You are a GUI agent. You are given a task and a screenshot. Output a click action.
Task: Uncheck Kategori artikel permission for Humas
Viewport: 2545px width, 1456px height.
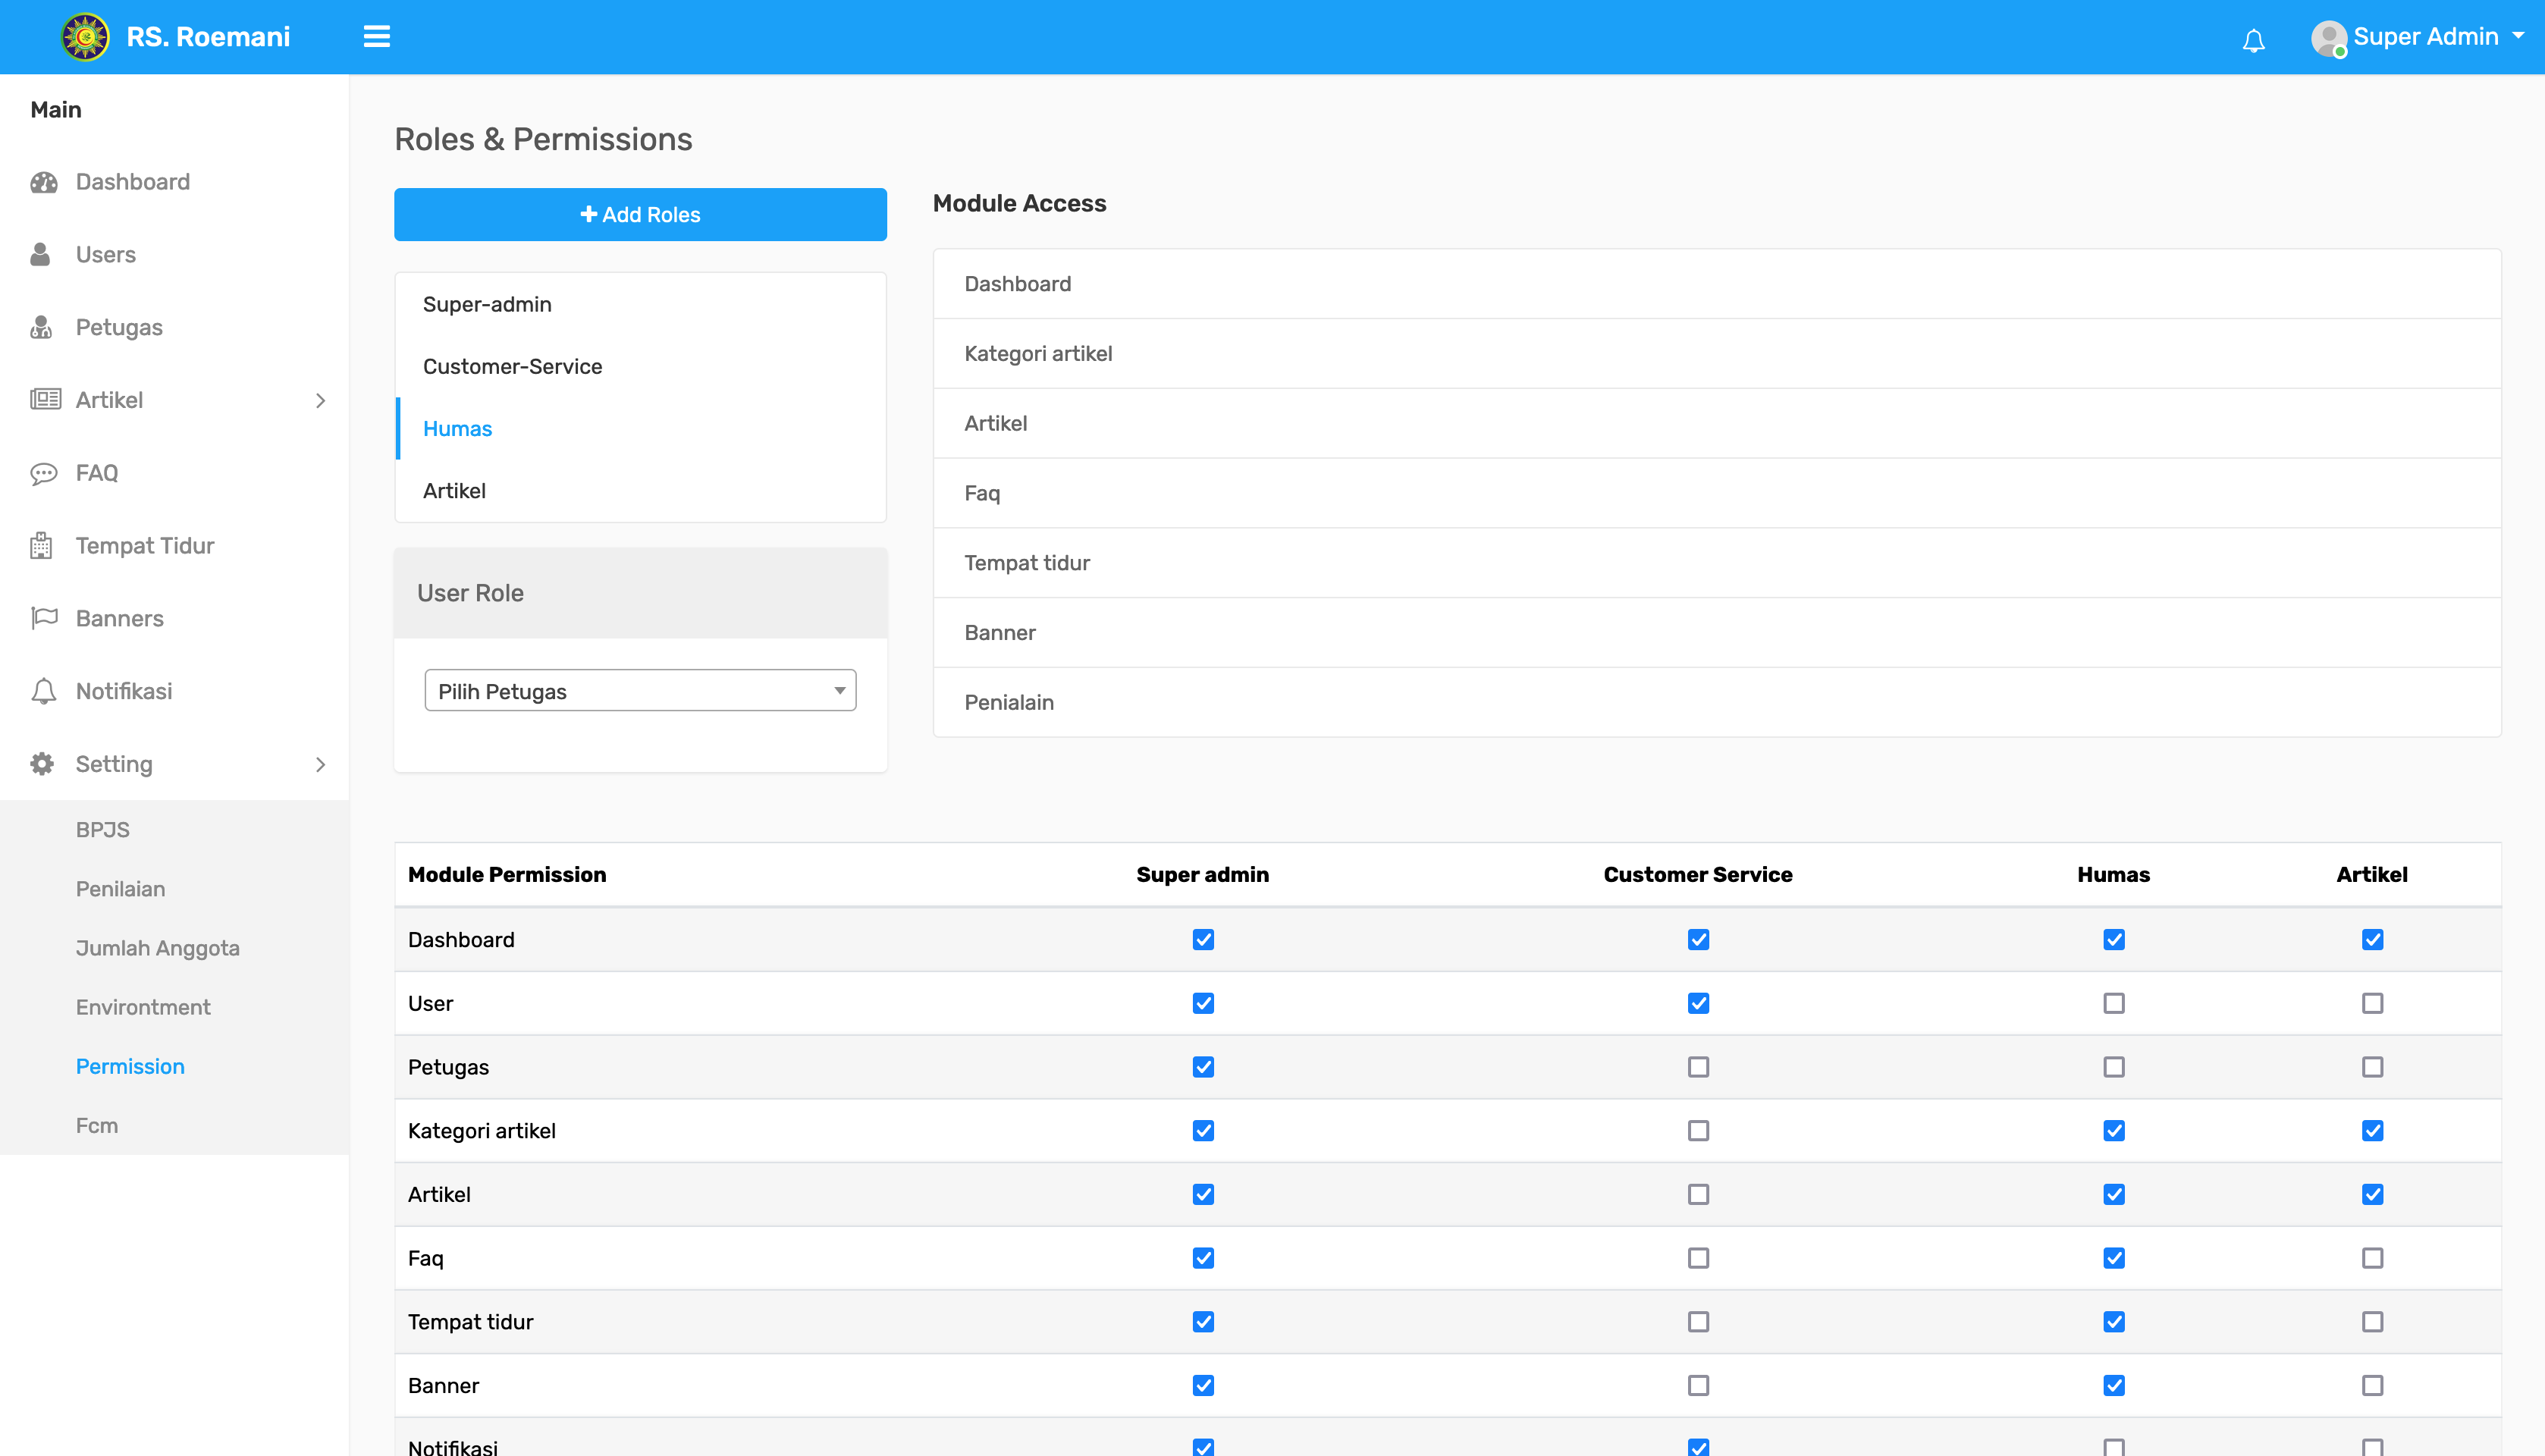2114,1131
